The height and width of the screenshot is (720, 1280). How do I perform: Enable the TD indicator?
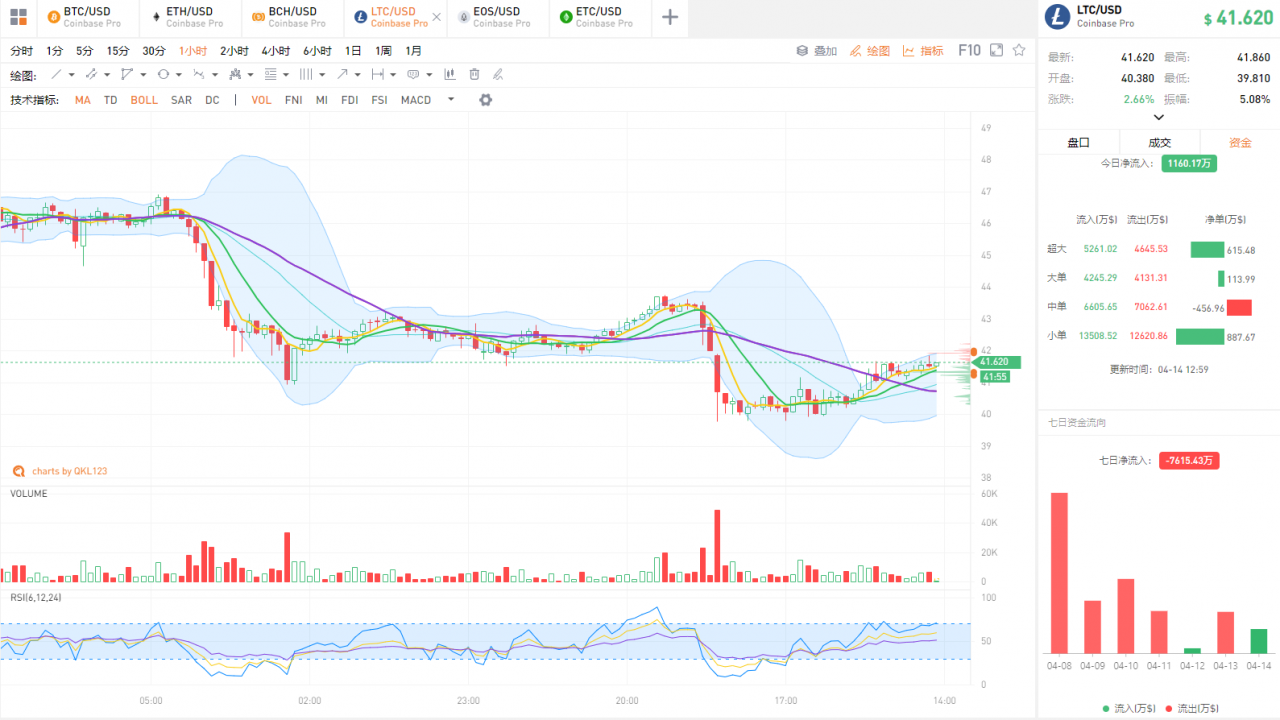pyautogui.click(x=110, y=100)
